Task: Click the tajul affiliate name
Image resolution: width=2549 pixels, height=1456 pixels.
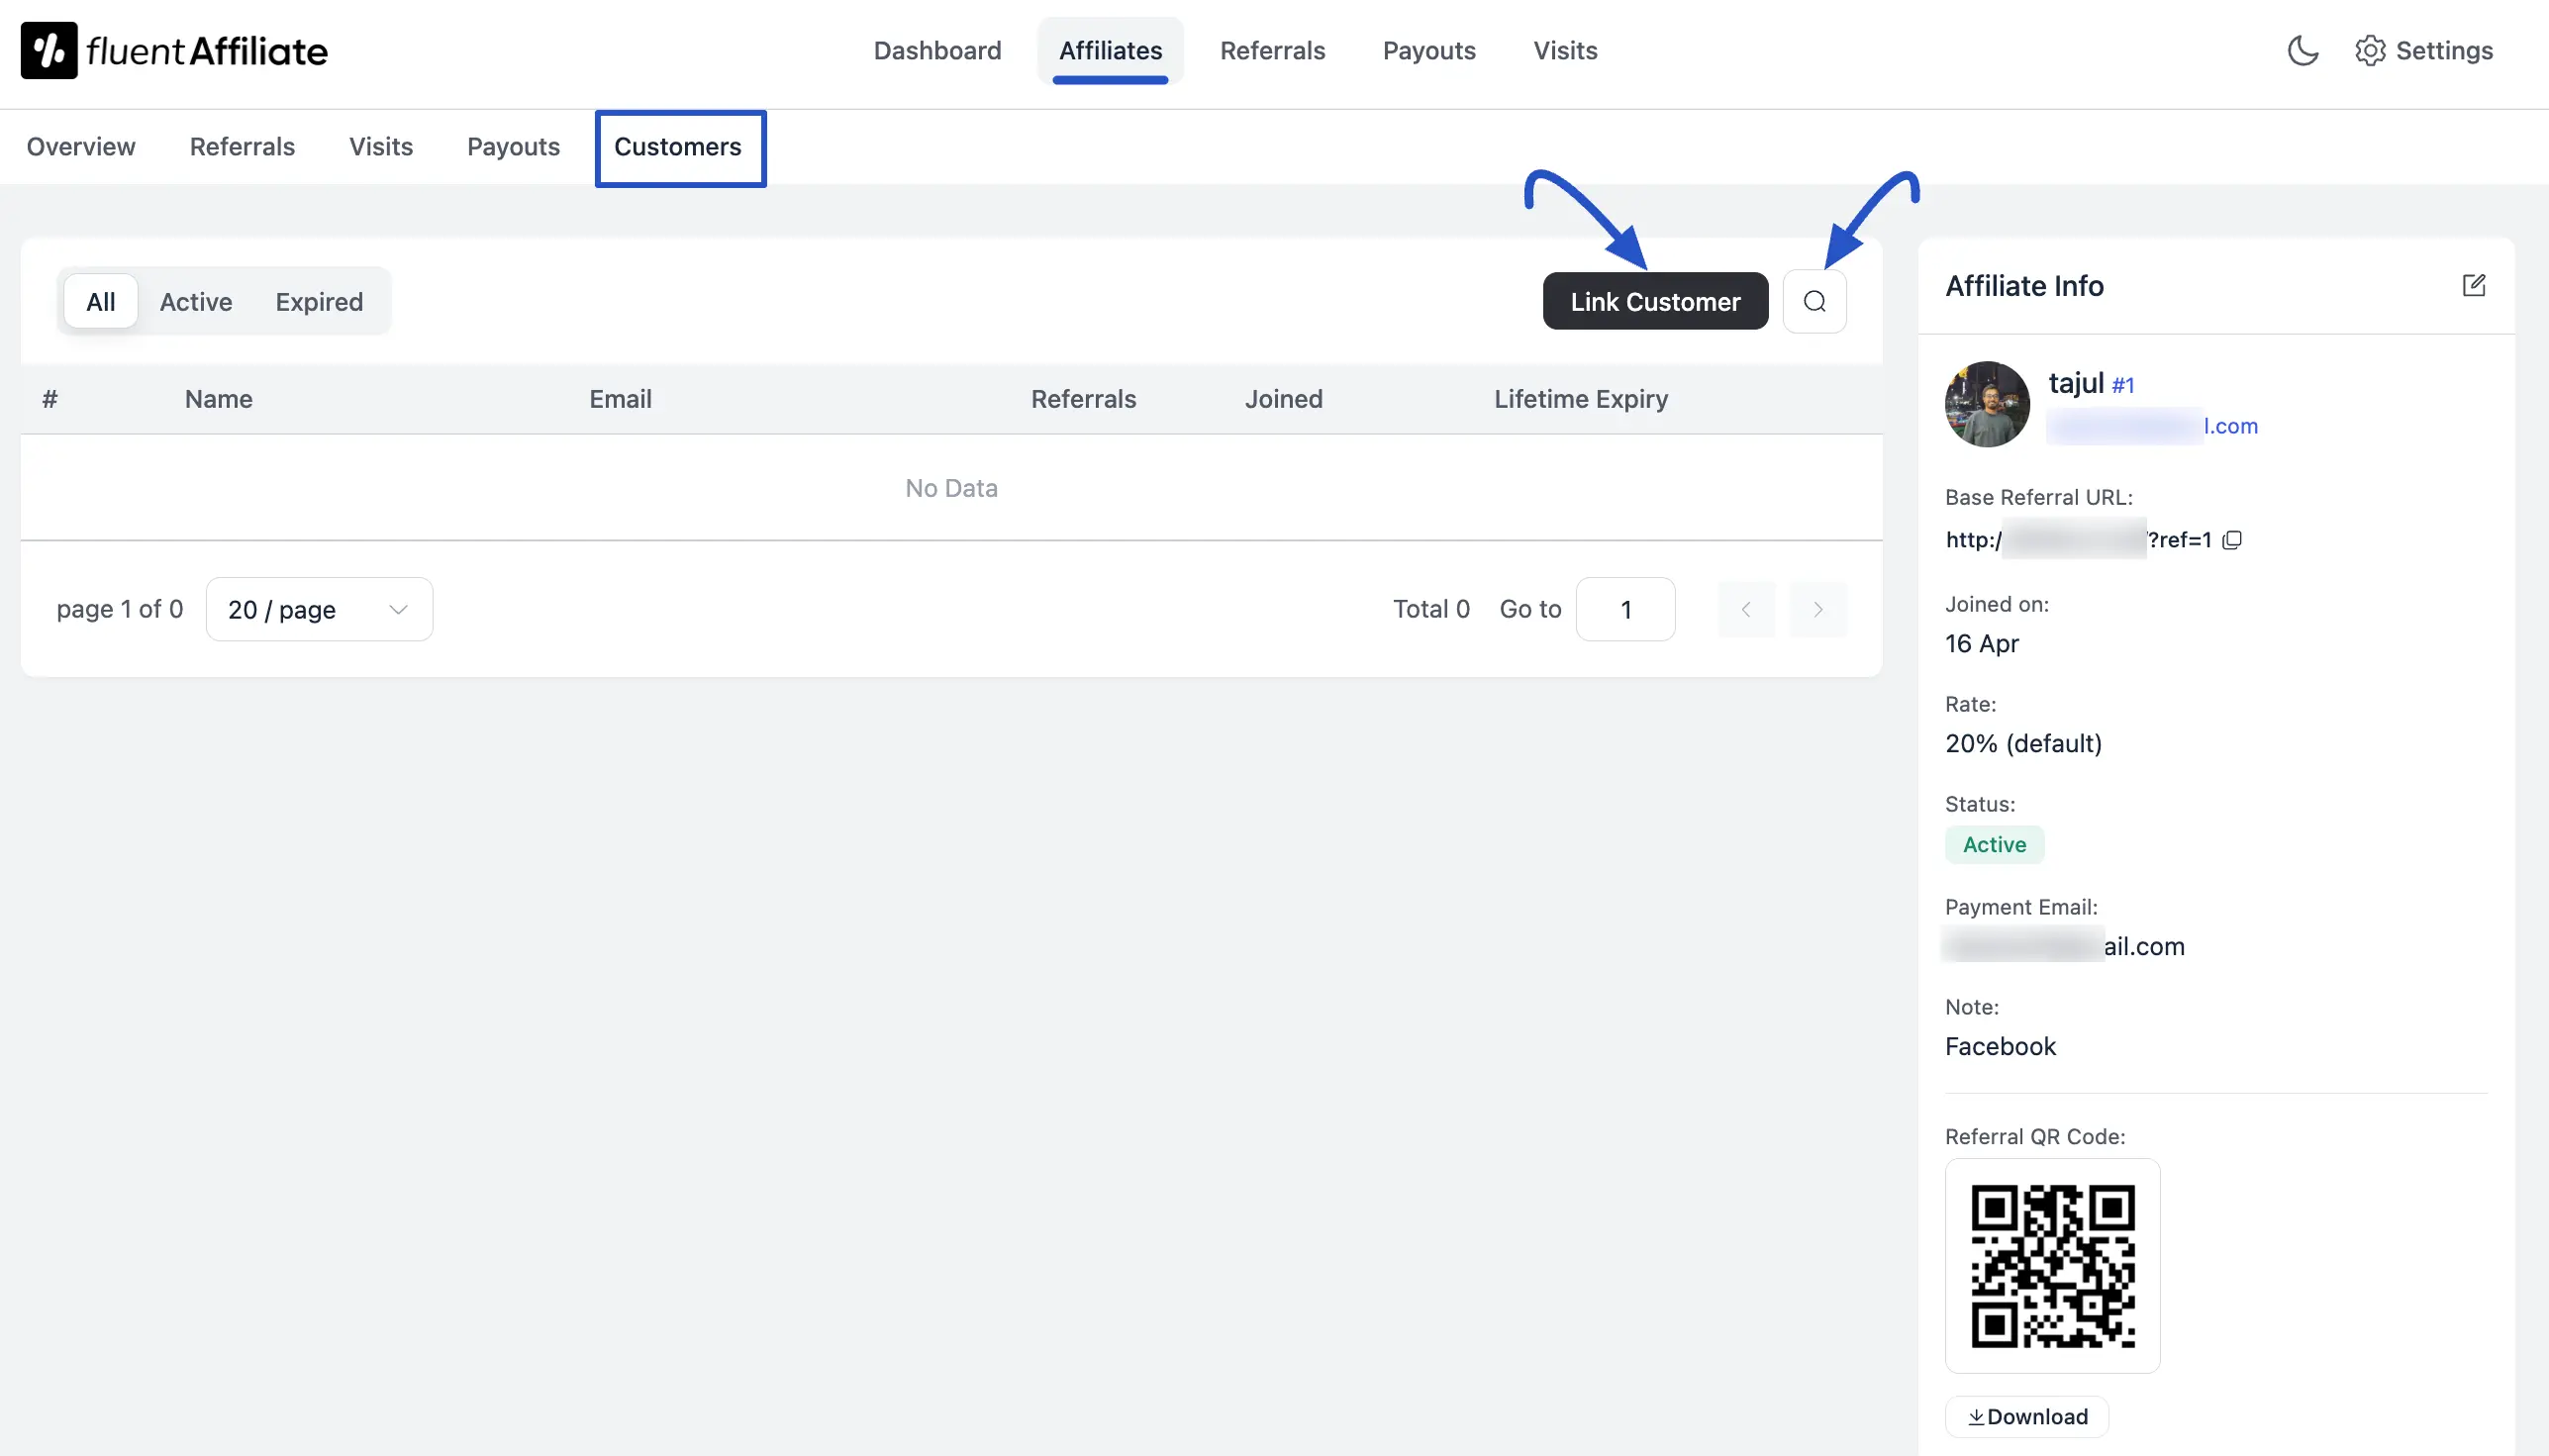Action: [x=2076, y=383]
